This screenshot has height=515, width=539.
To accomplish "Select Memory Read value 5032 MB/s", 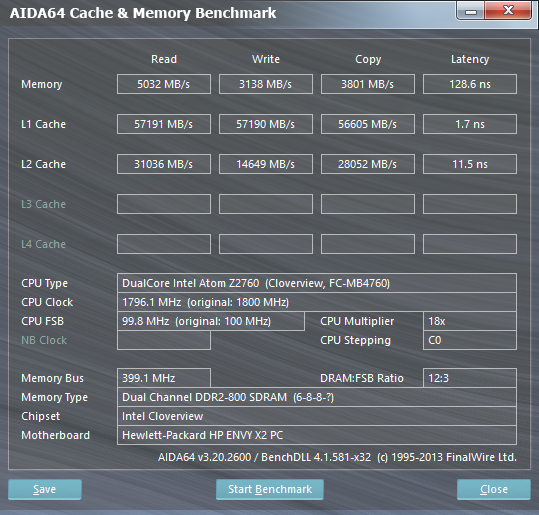I will [x=164, y=84].
